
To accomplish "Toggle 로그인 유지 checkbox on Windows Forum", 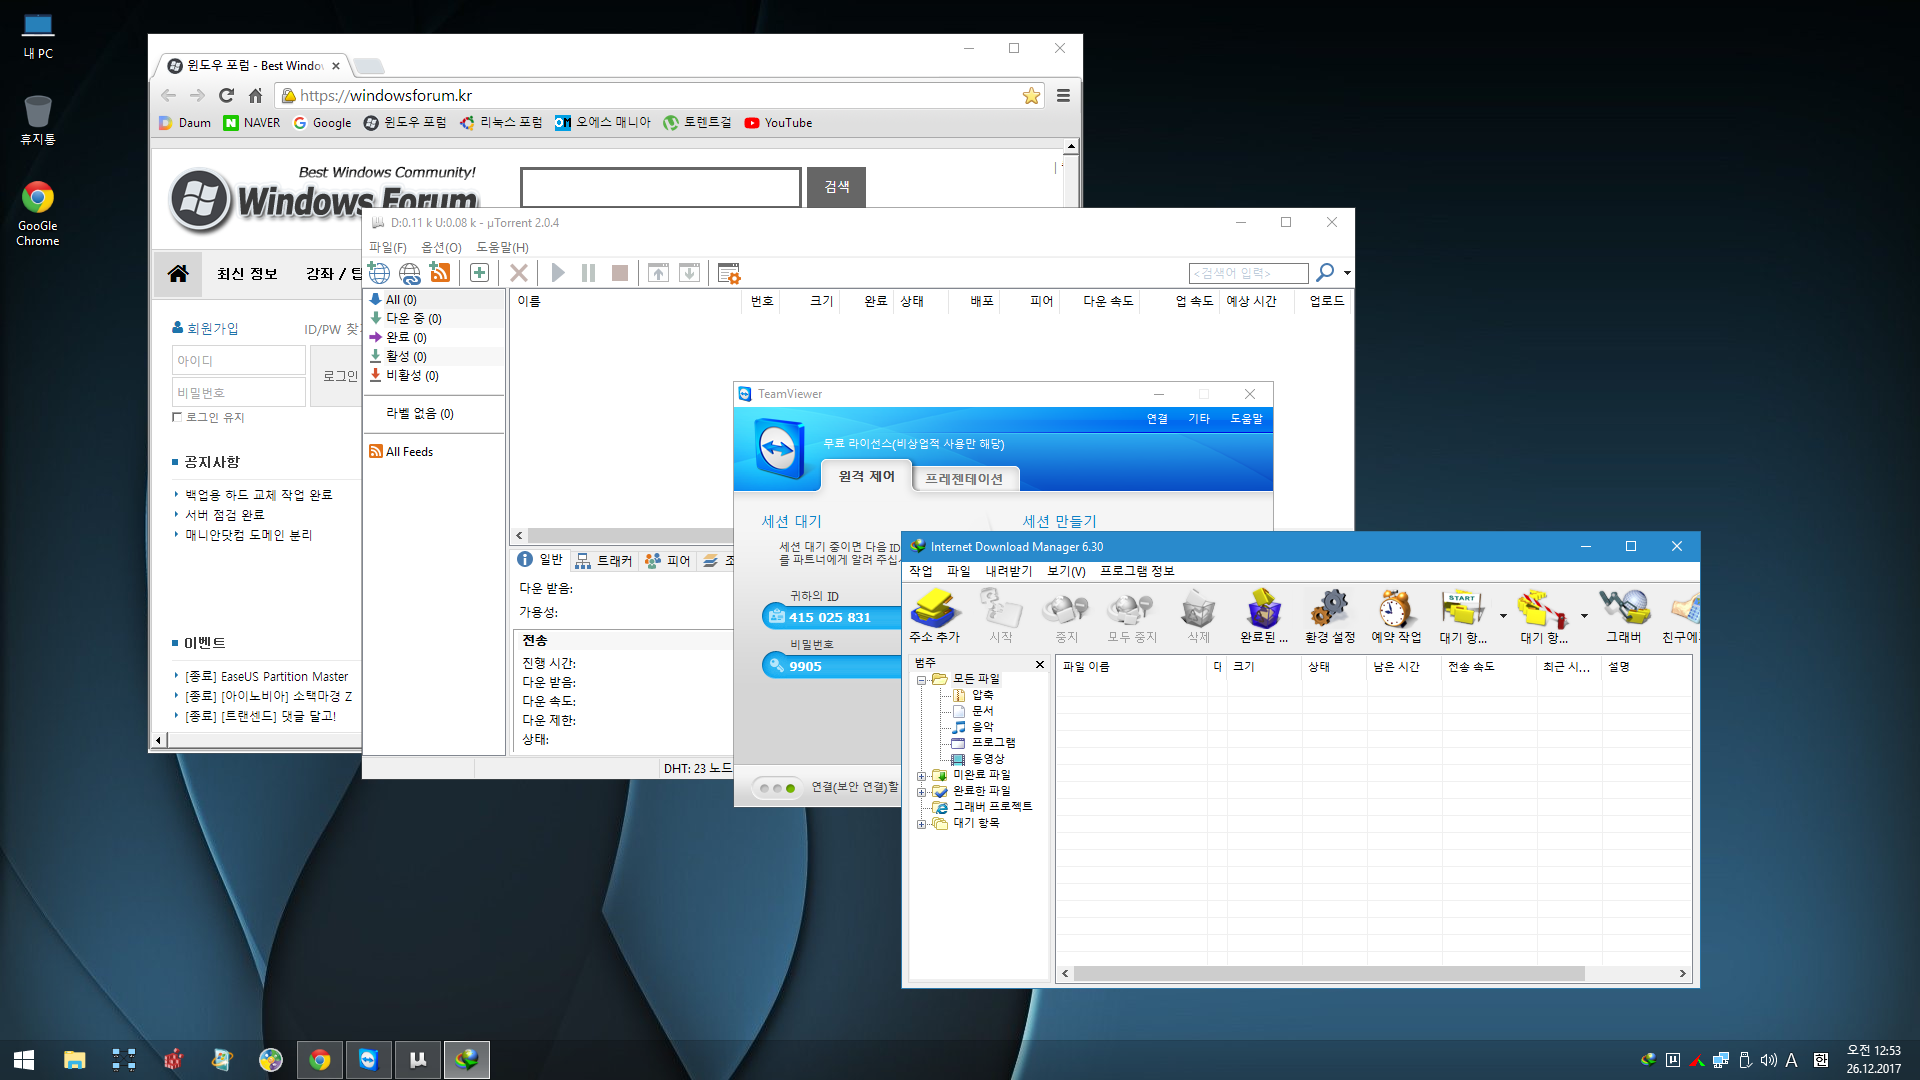I will pyautogui.click(x=177, y=417).
